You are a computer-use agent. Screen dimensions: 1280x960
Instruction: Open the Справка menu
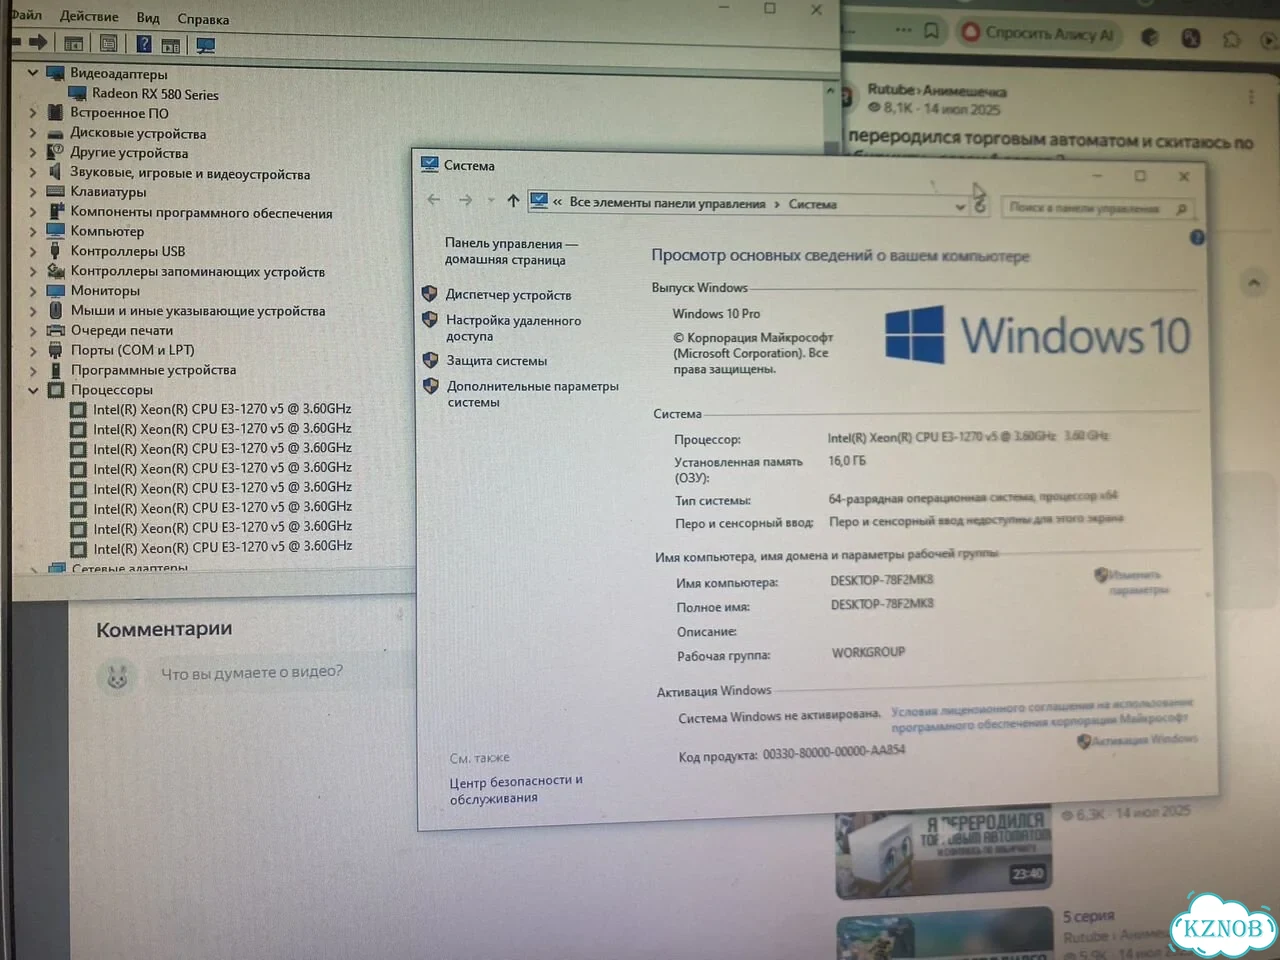(x=203, y=19)
